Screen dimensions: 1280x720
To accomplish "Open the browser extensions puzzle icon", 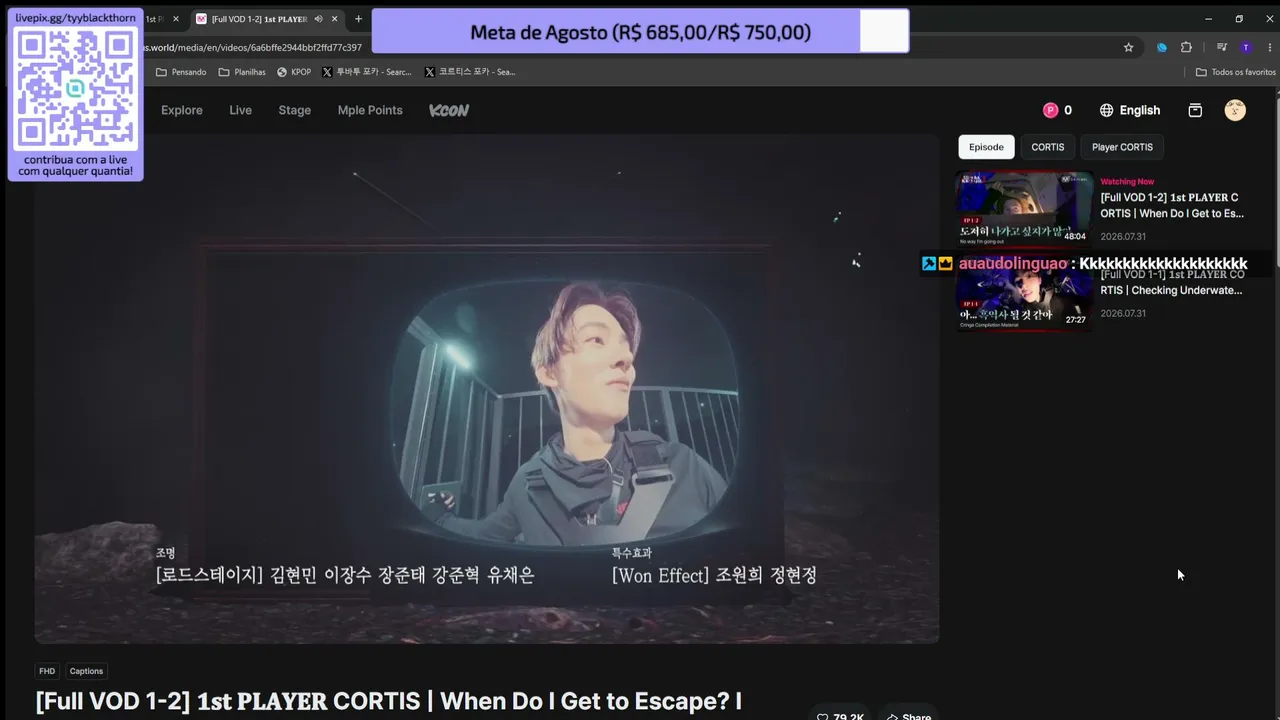I will (1186, 47).
